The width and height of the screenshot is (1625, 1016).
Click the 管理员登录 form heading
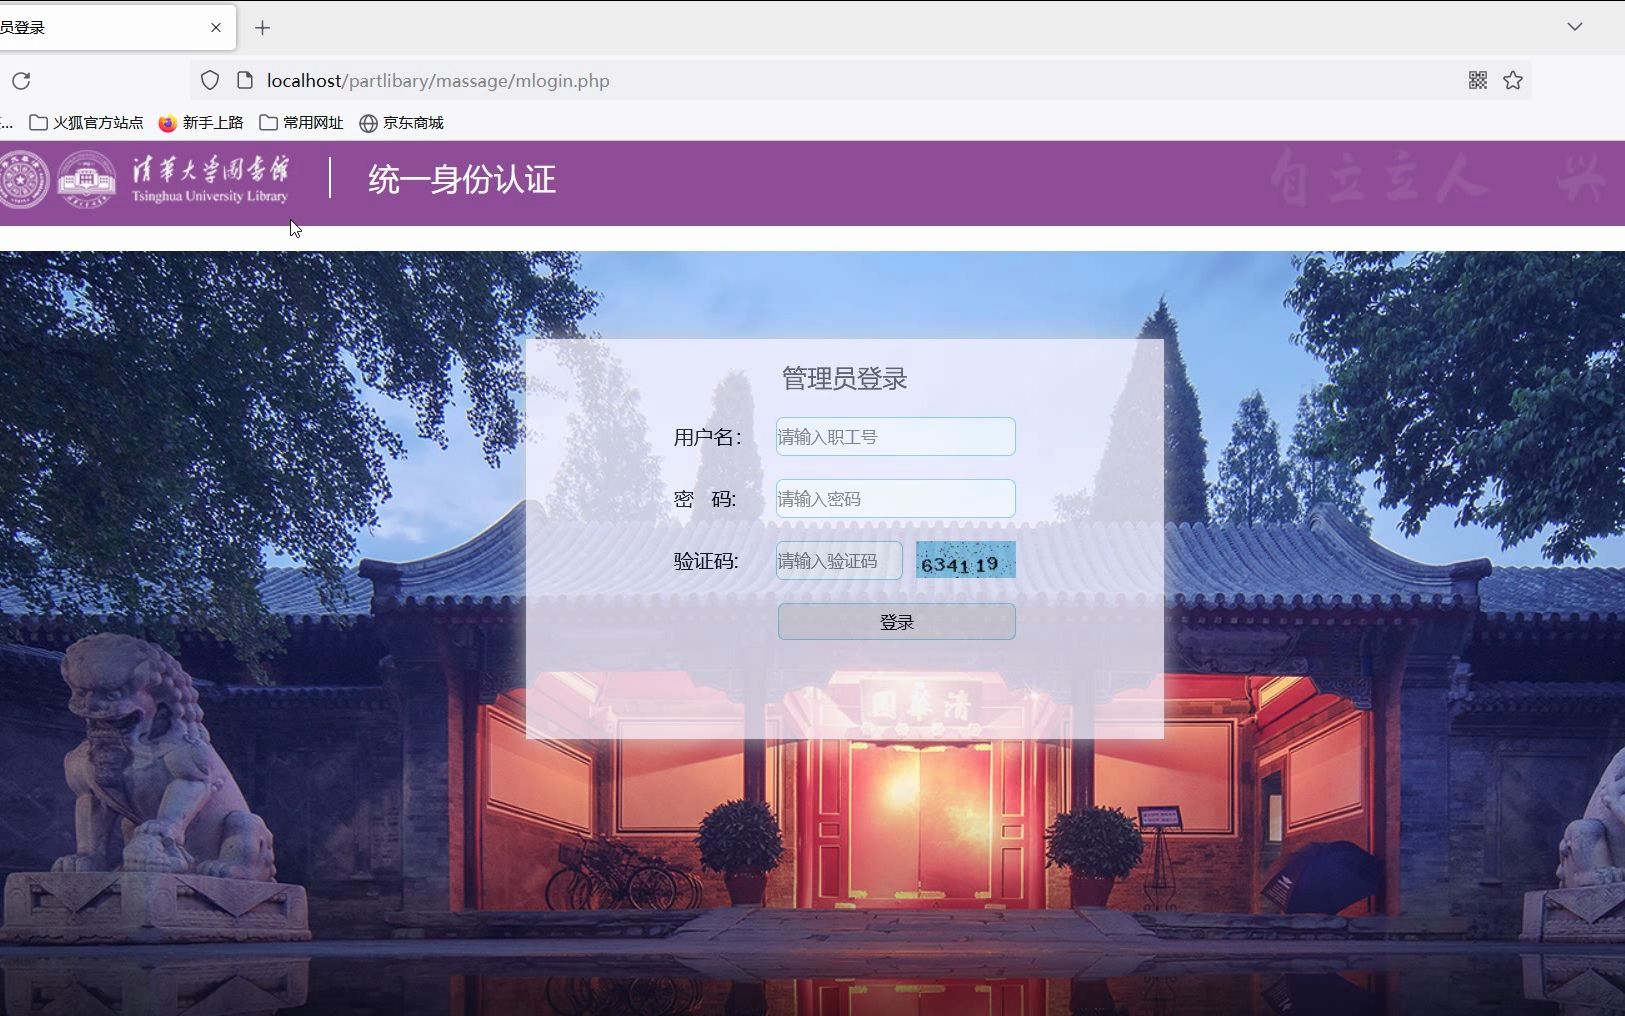click(845, 379)
